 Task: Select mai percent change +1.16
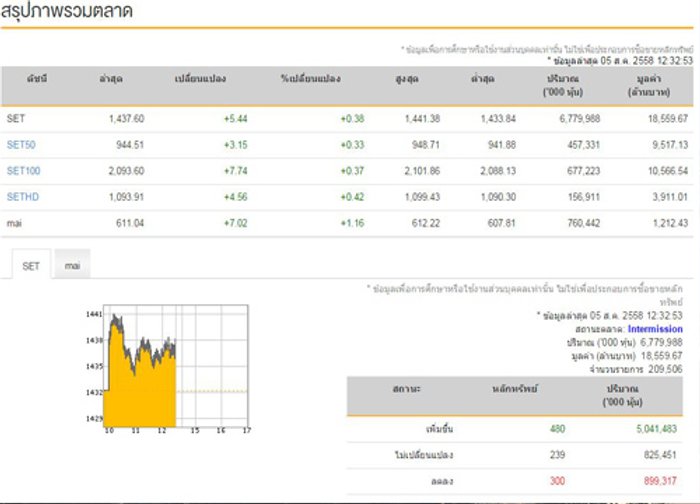pyautogui.click(x=352, y=223)
